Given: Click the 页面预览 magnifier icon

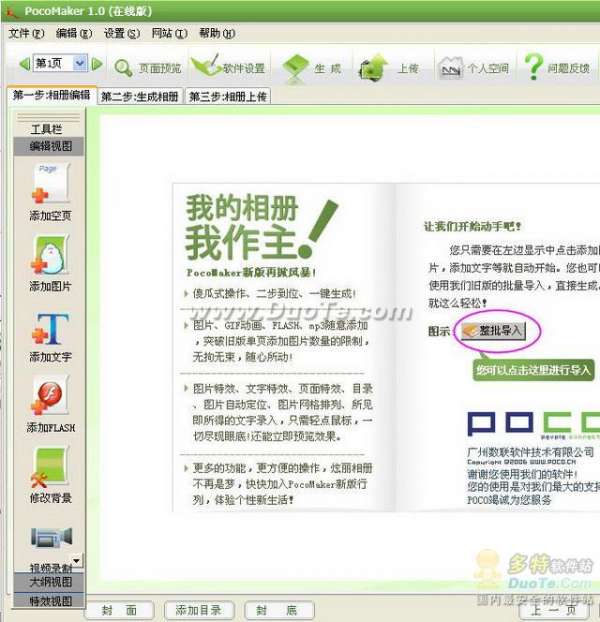Looking at the screenshot, I should [x=123, y=68].
